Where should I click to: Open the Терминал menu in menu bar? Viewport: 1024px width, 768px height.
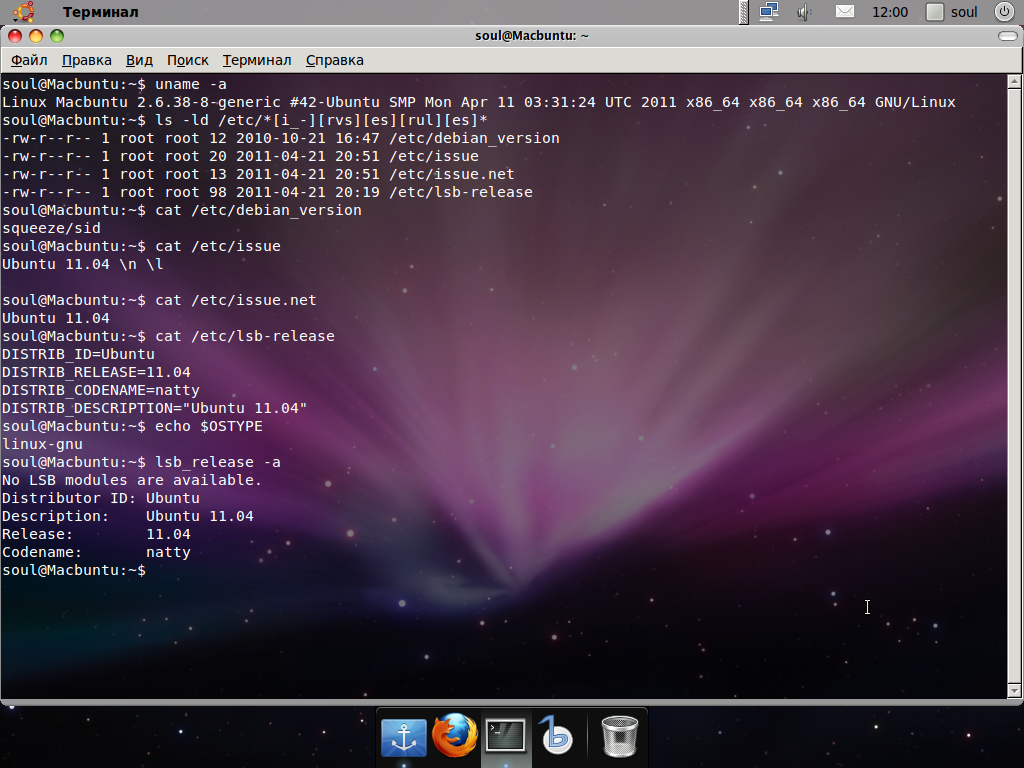(x=257, y=60)
